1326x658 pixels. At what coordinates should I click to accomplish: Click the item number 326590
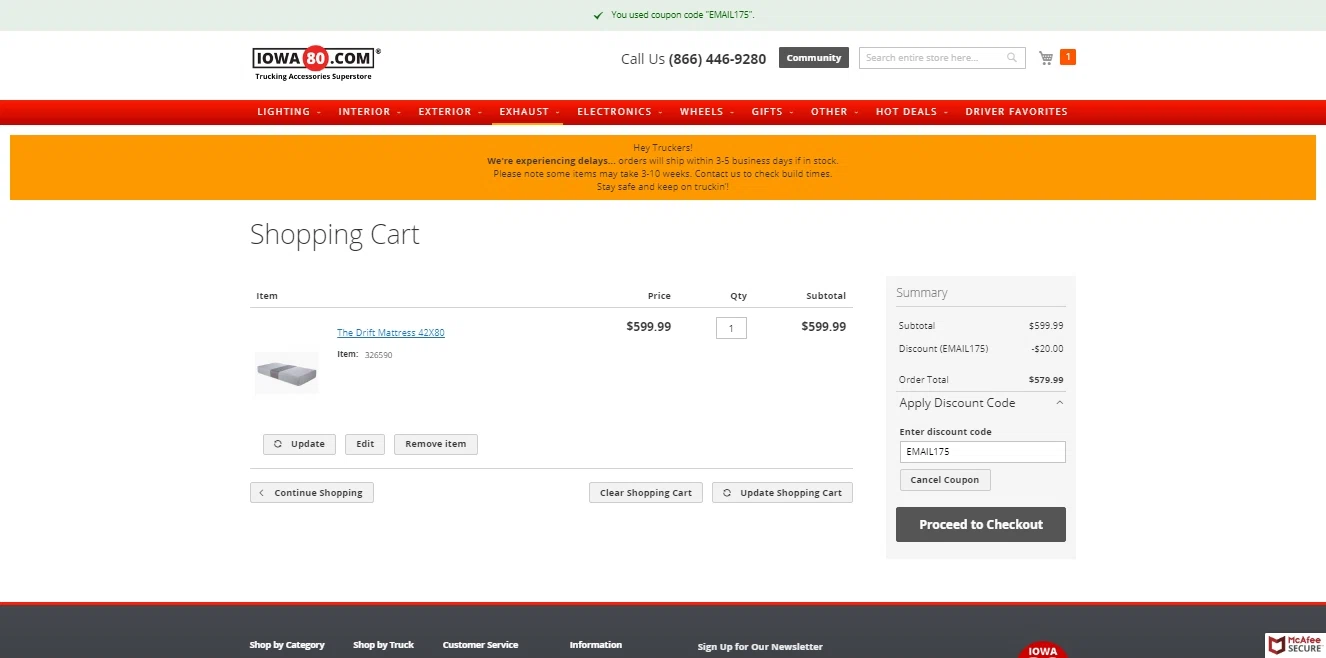[378, 355]
